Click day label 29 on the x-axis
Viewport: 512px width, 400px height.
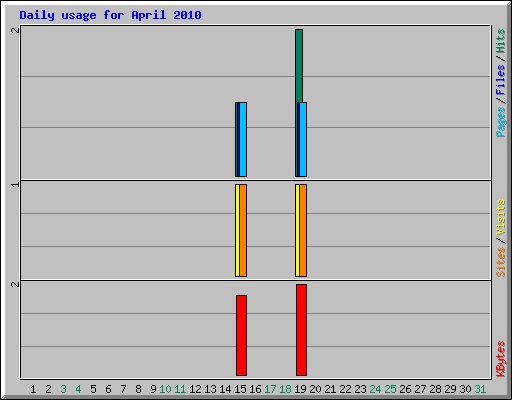coord(450,389)
